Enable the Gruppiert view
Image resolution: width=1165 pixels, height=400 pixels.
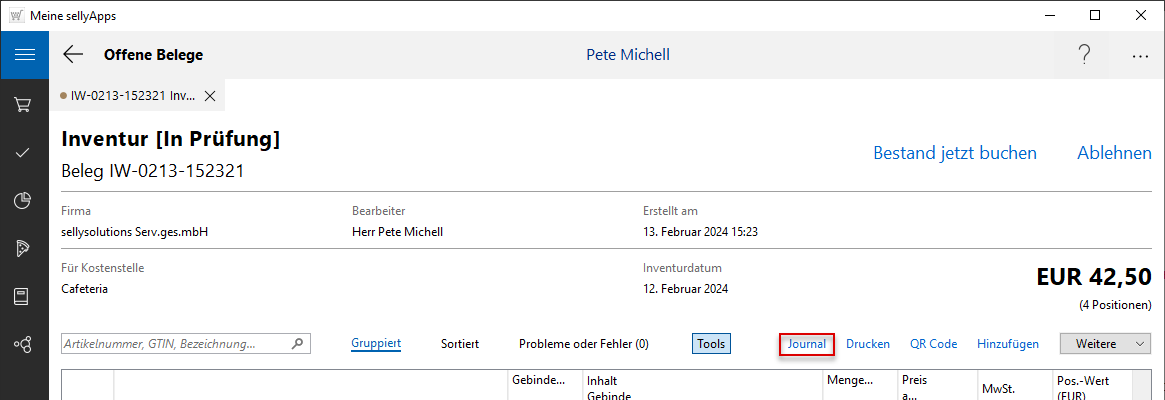click(x=376, y=344)
